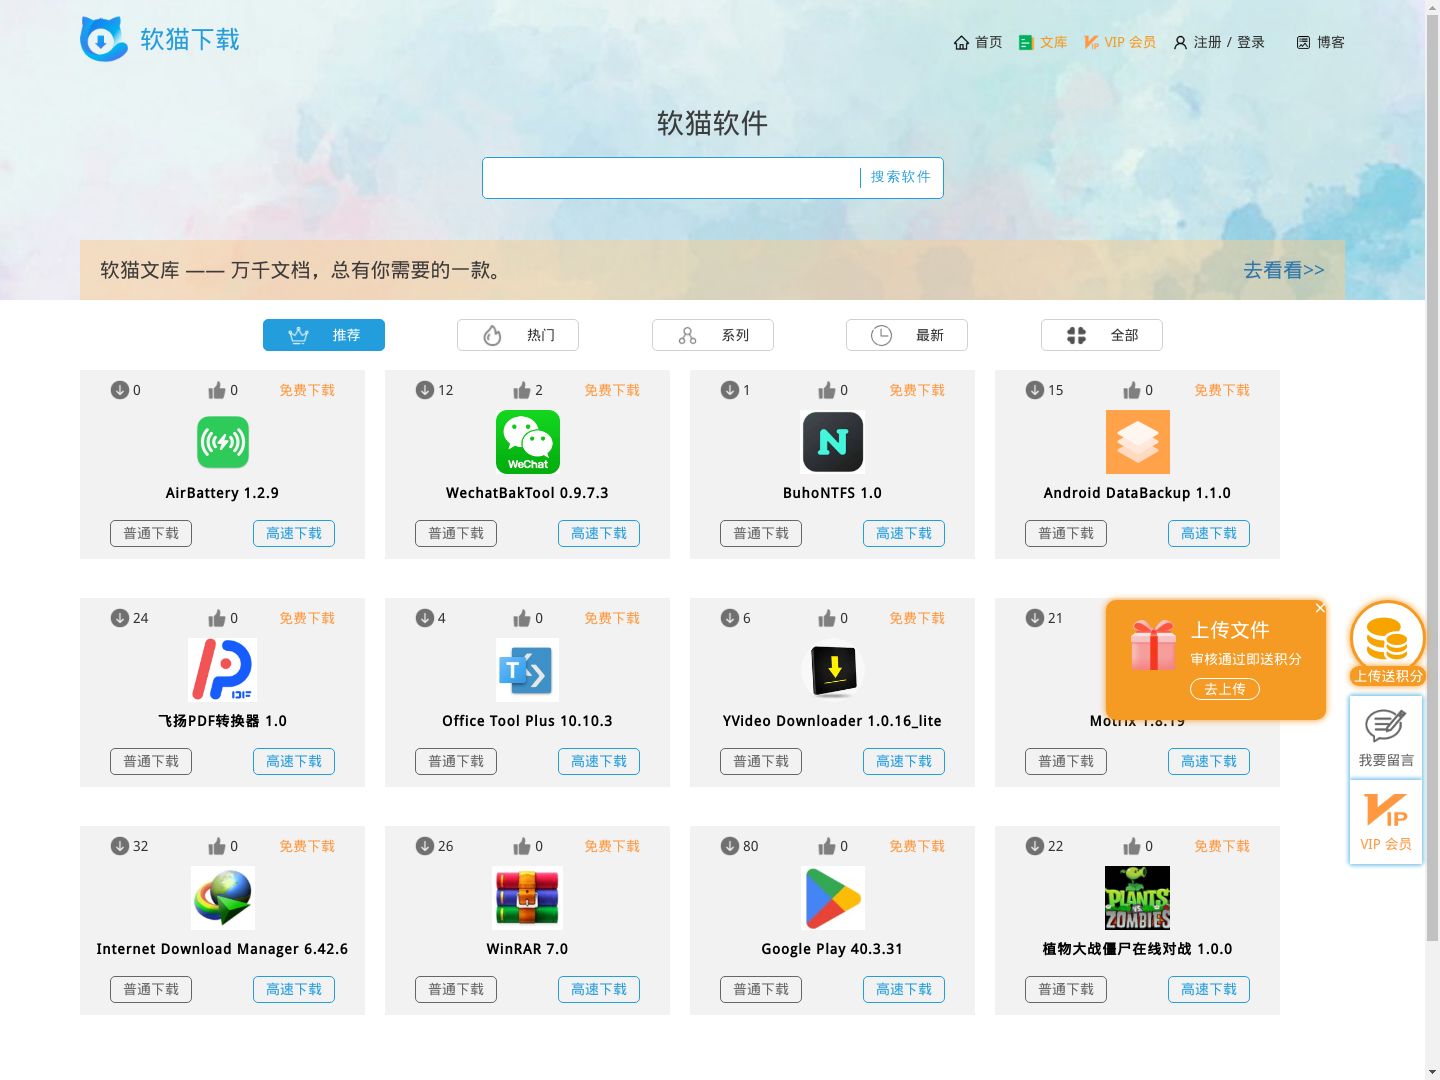Click 去上传 in the upload popup

(x=1225, y=689)
